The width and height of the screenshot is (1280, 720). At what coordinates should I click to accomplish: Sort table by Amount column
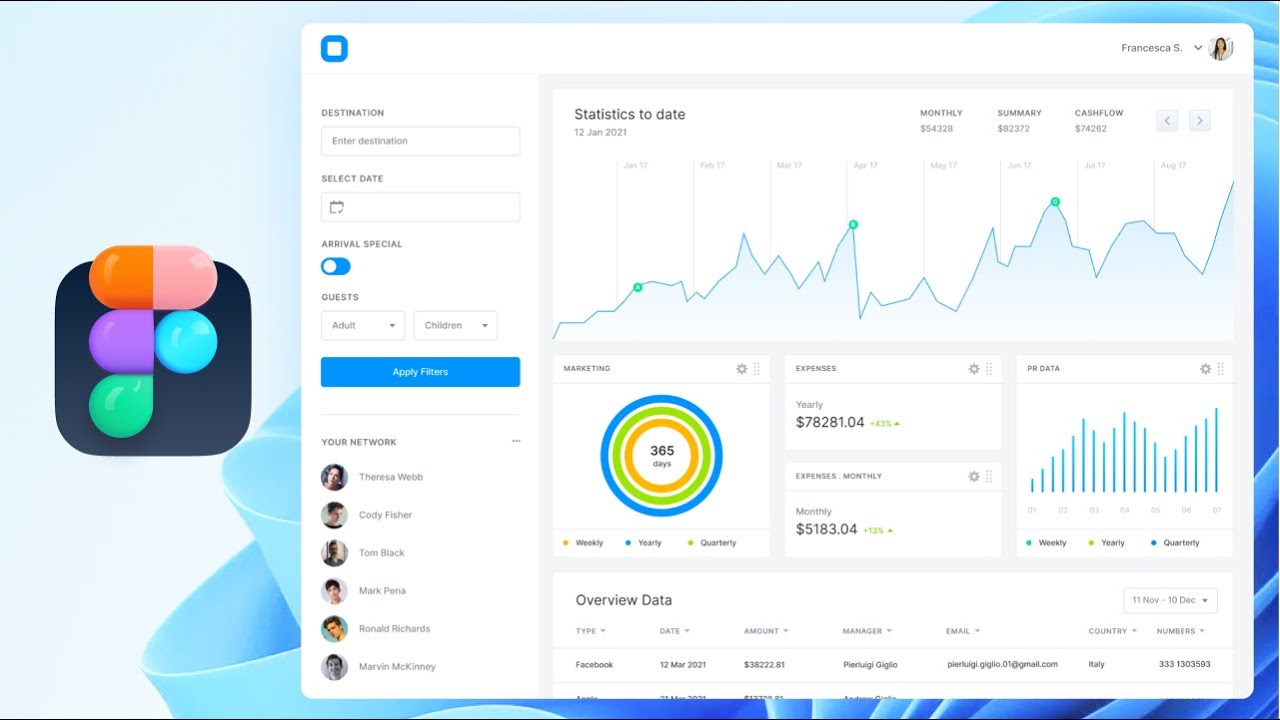coord(766,631)
